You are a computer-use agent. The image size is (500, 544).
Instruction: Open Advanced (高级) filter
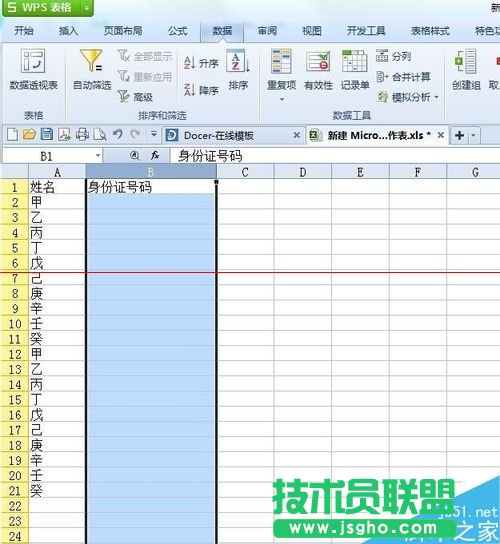pos(135,97)
